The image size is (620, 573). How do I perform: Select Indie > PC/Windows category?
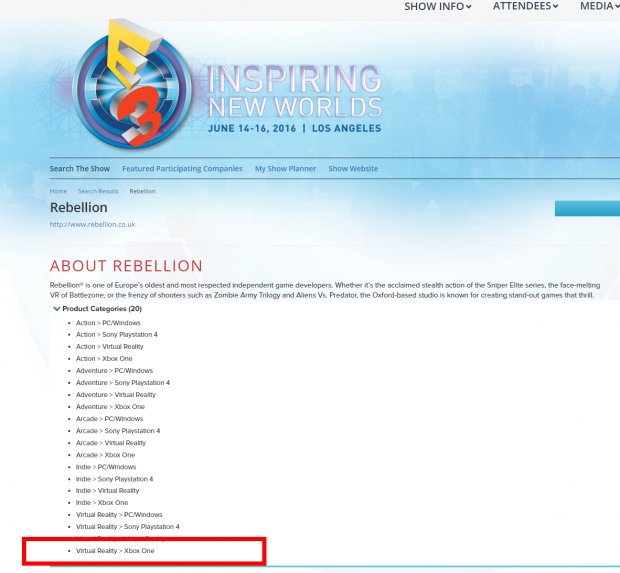coord(106,467)
